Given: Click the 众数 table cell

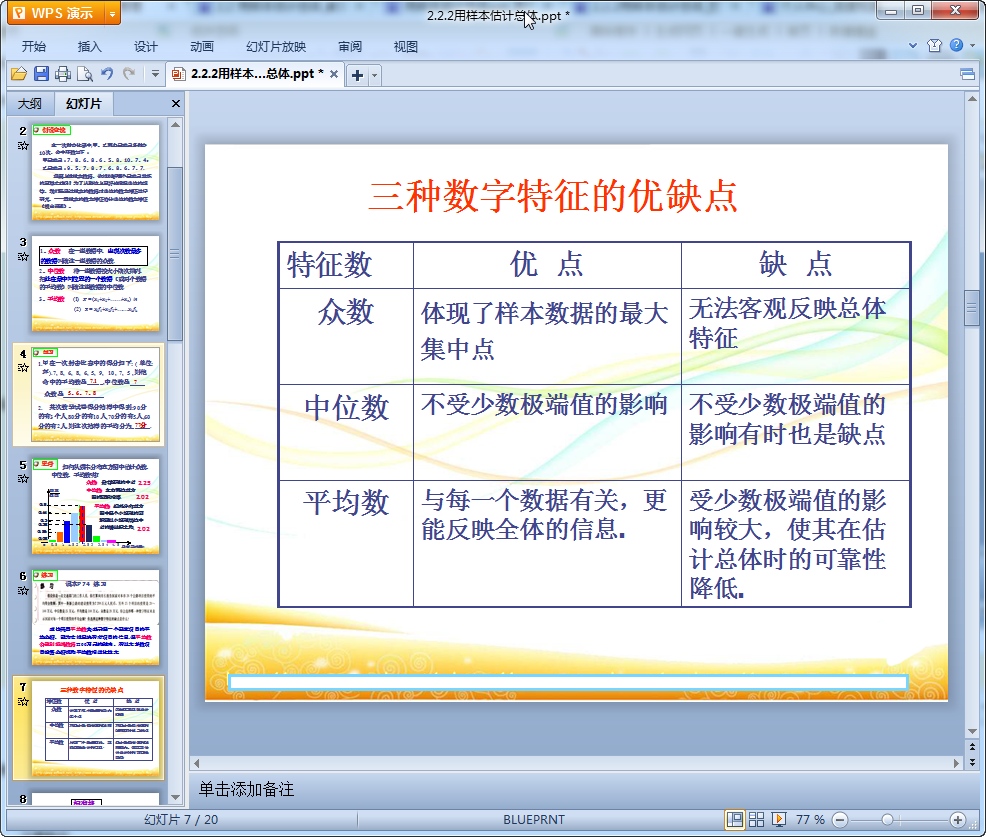Looking at the screenshot, I should (346, 336).
